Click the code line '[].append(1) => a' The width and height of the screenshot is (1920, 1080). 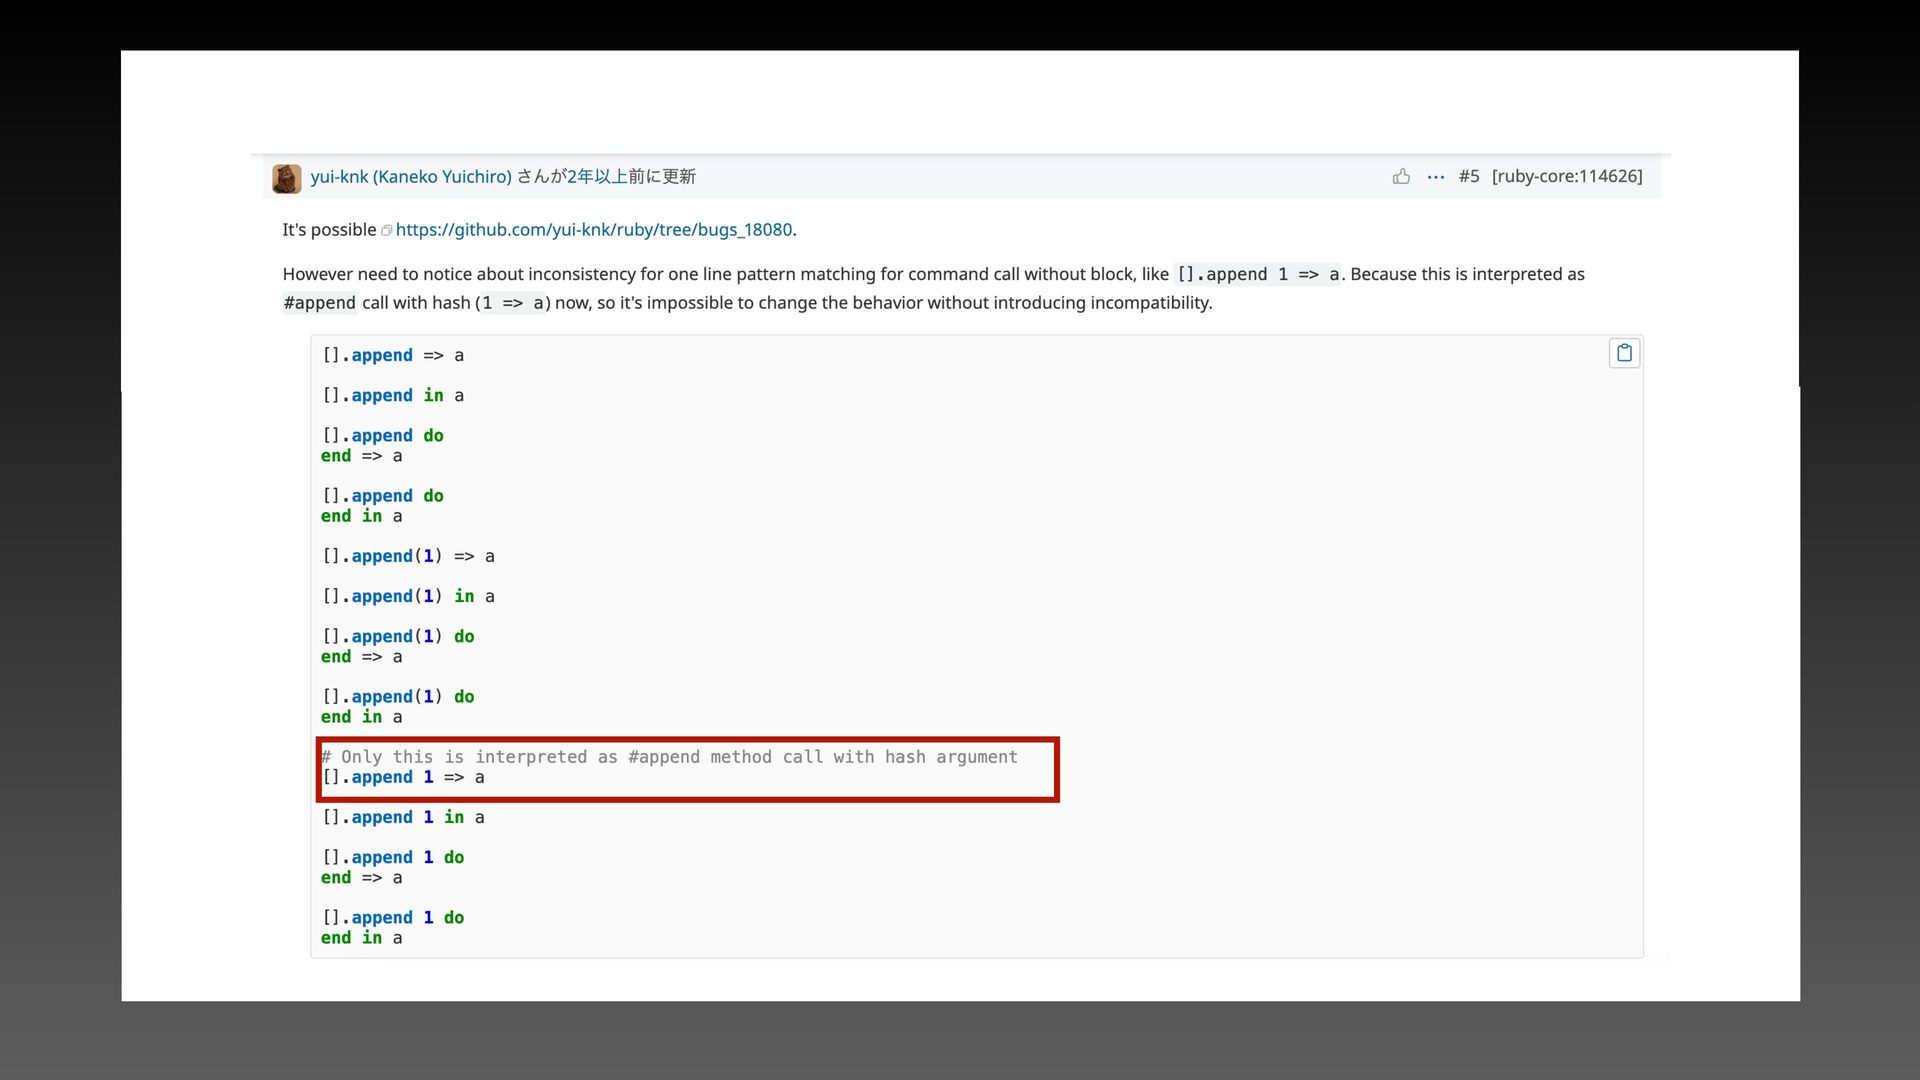[x=408, y=556]
